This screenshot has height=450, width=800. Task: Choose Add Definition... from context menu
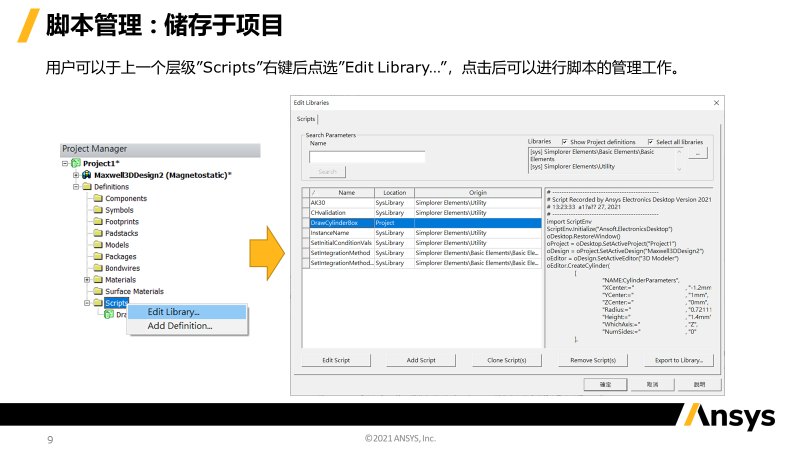click(187, 326)
